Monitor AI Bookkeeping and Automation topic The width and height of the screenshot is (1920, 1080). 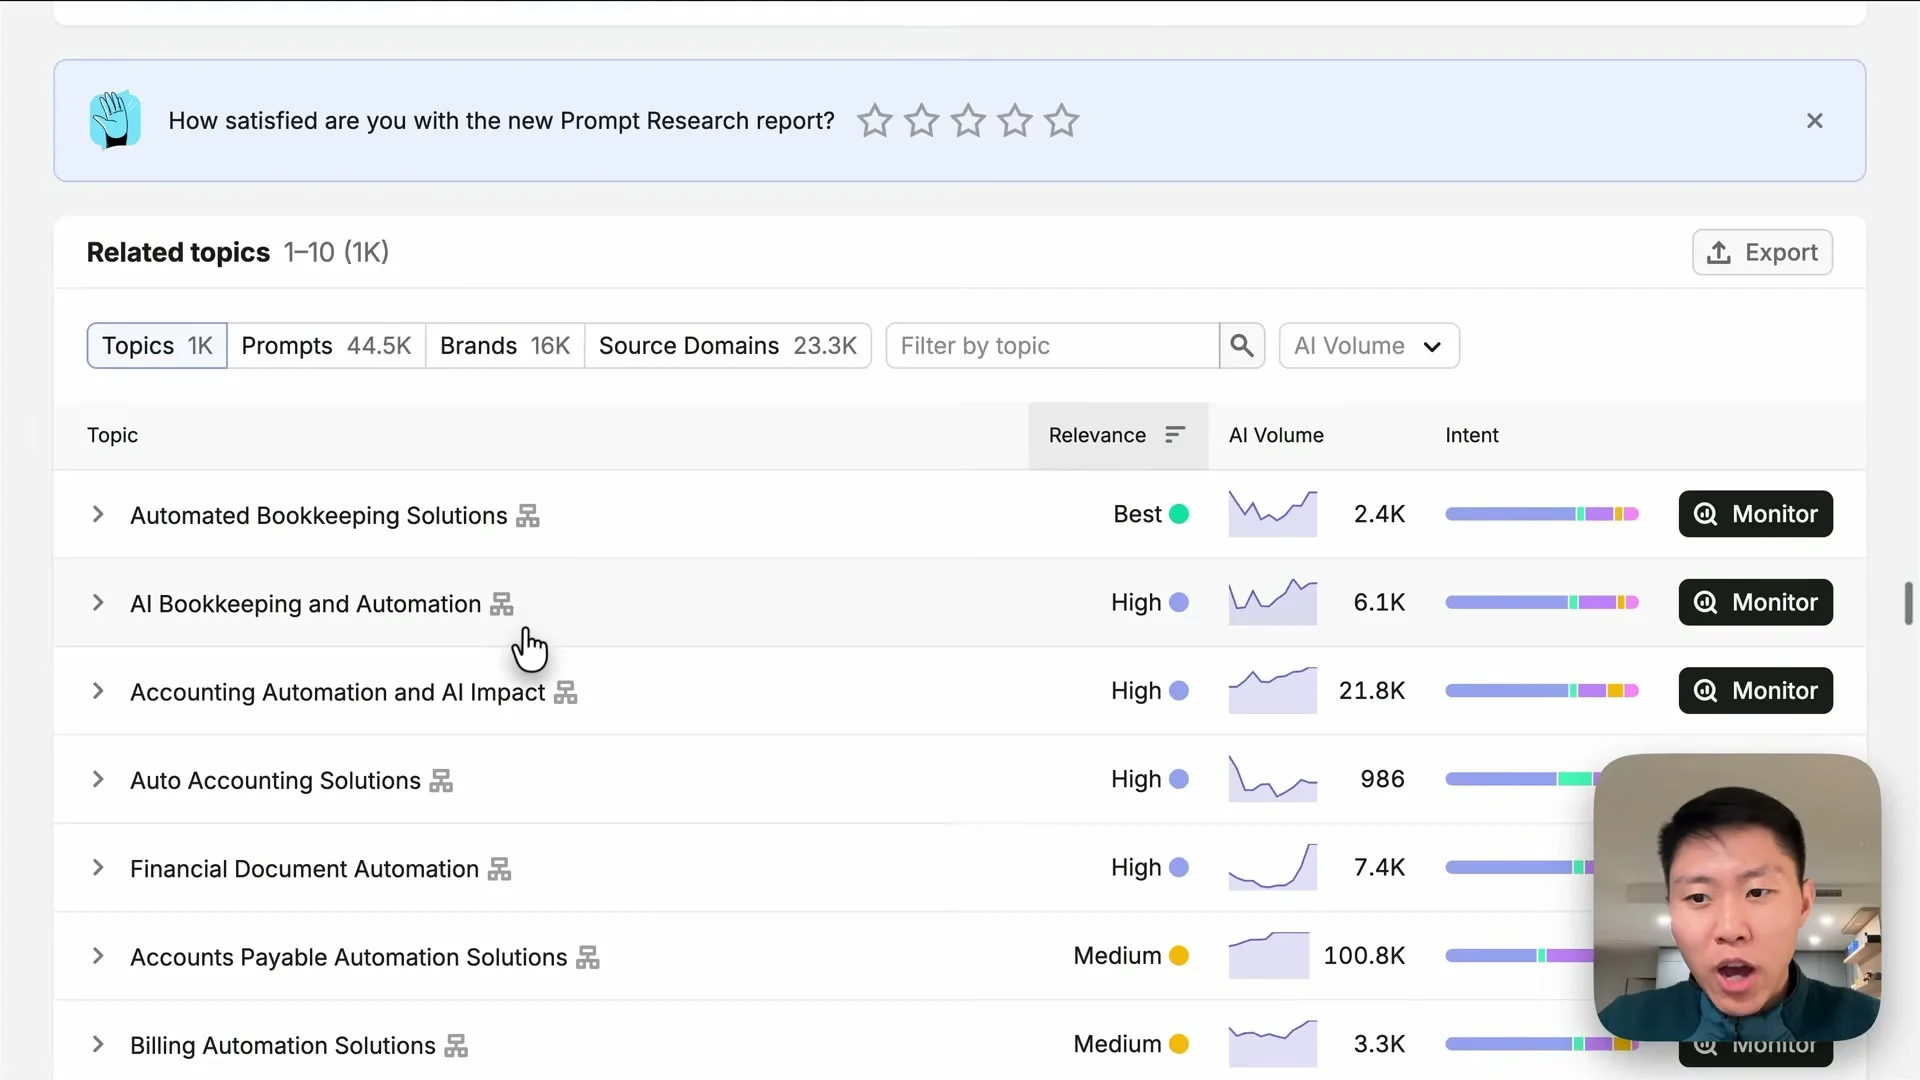point(1756,602)
